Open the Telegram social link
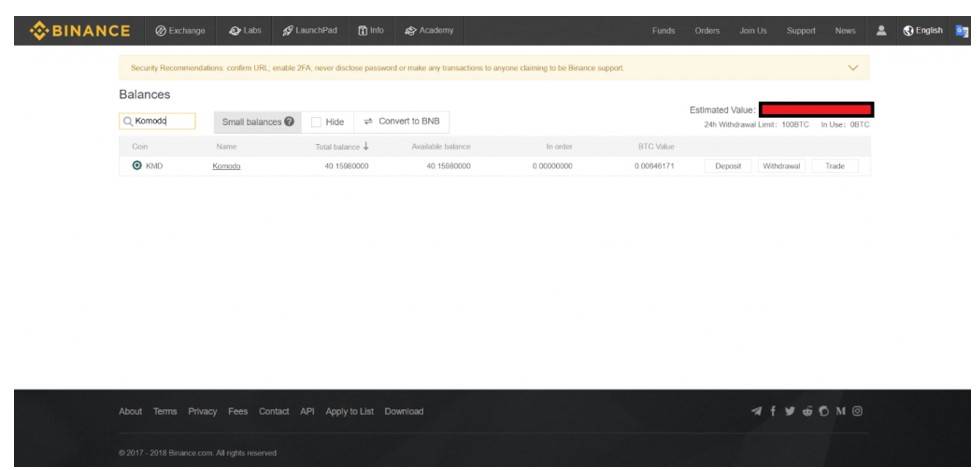 pos(756,411)
